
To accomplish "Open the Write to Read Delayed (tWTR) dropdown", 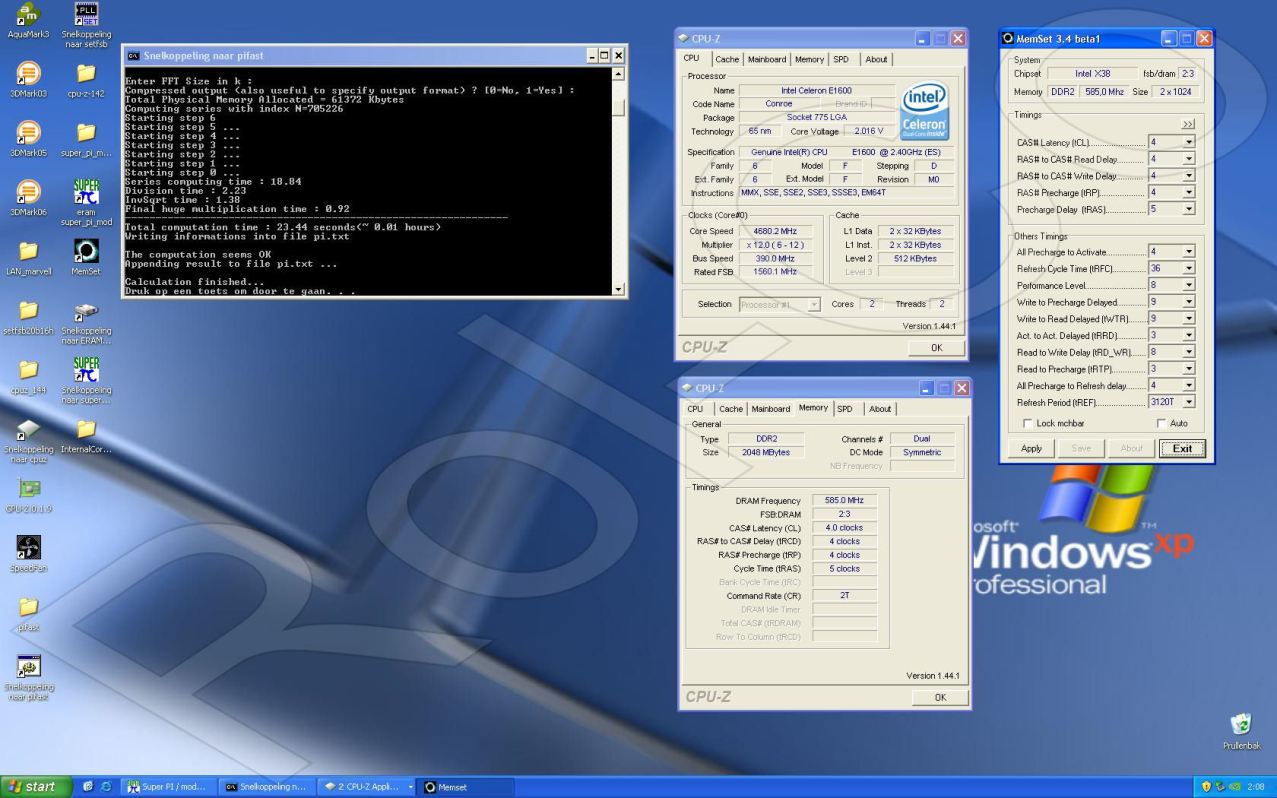I will click(1188, 319).
